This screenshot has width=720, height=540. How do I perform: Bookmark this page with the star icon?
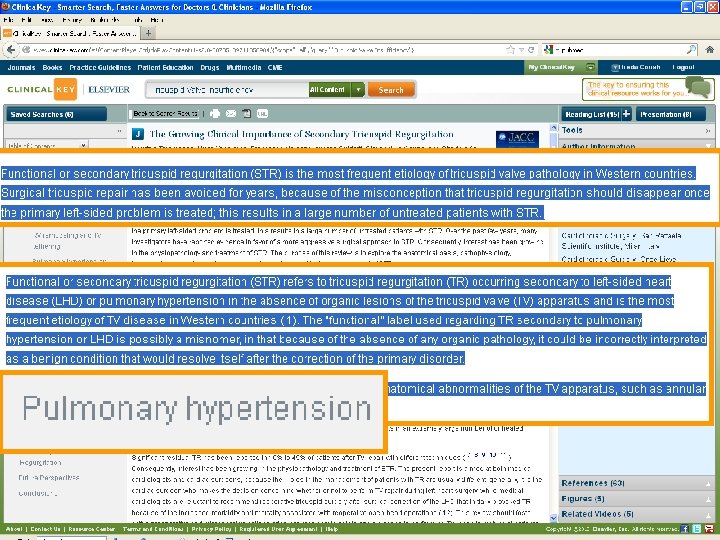click(x=510, y=50)
